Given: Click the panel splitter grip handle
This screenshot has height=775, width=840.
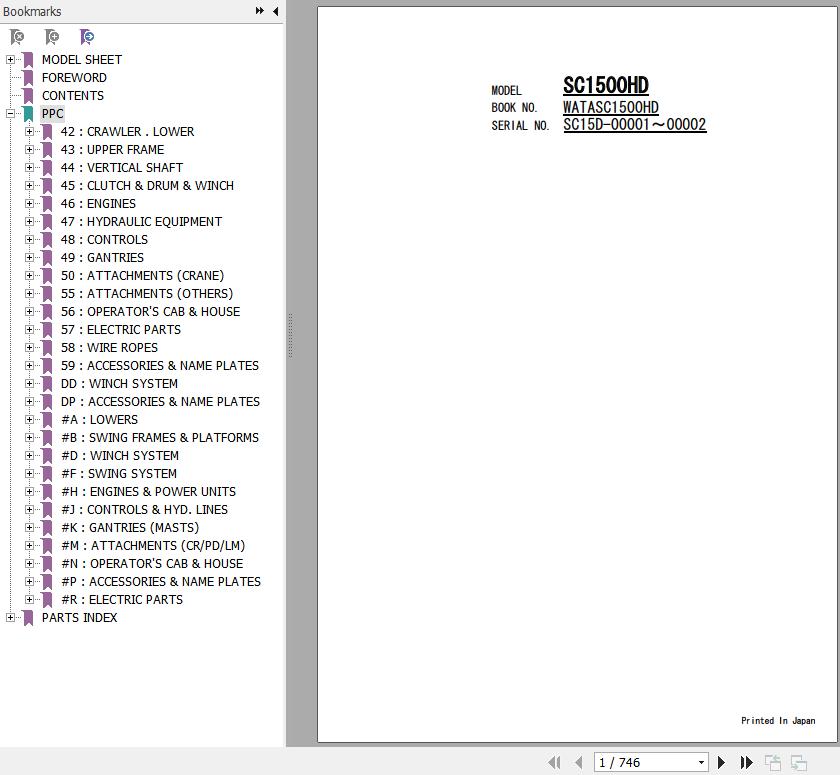Looking at the screenshot, I should click(x=290, y=336).
